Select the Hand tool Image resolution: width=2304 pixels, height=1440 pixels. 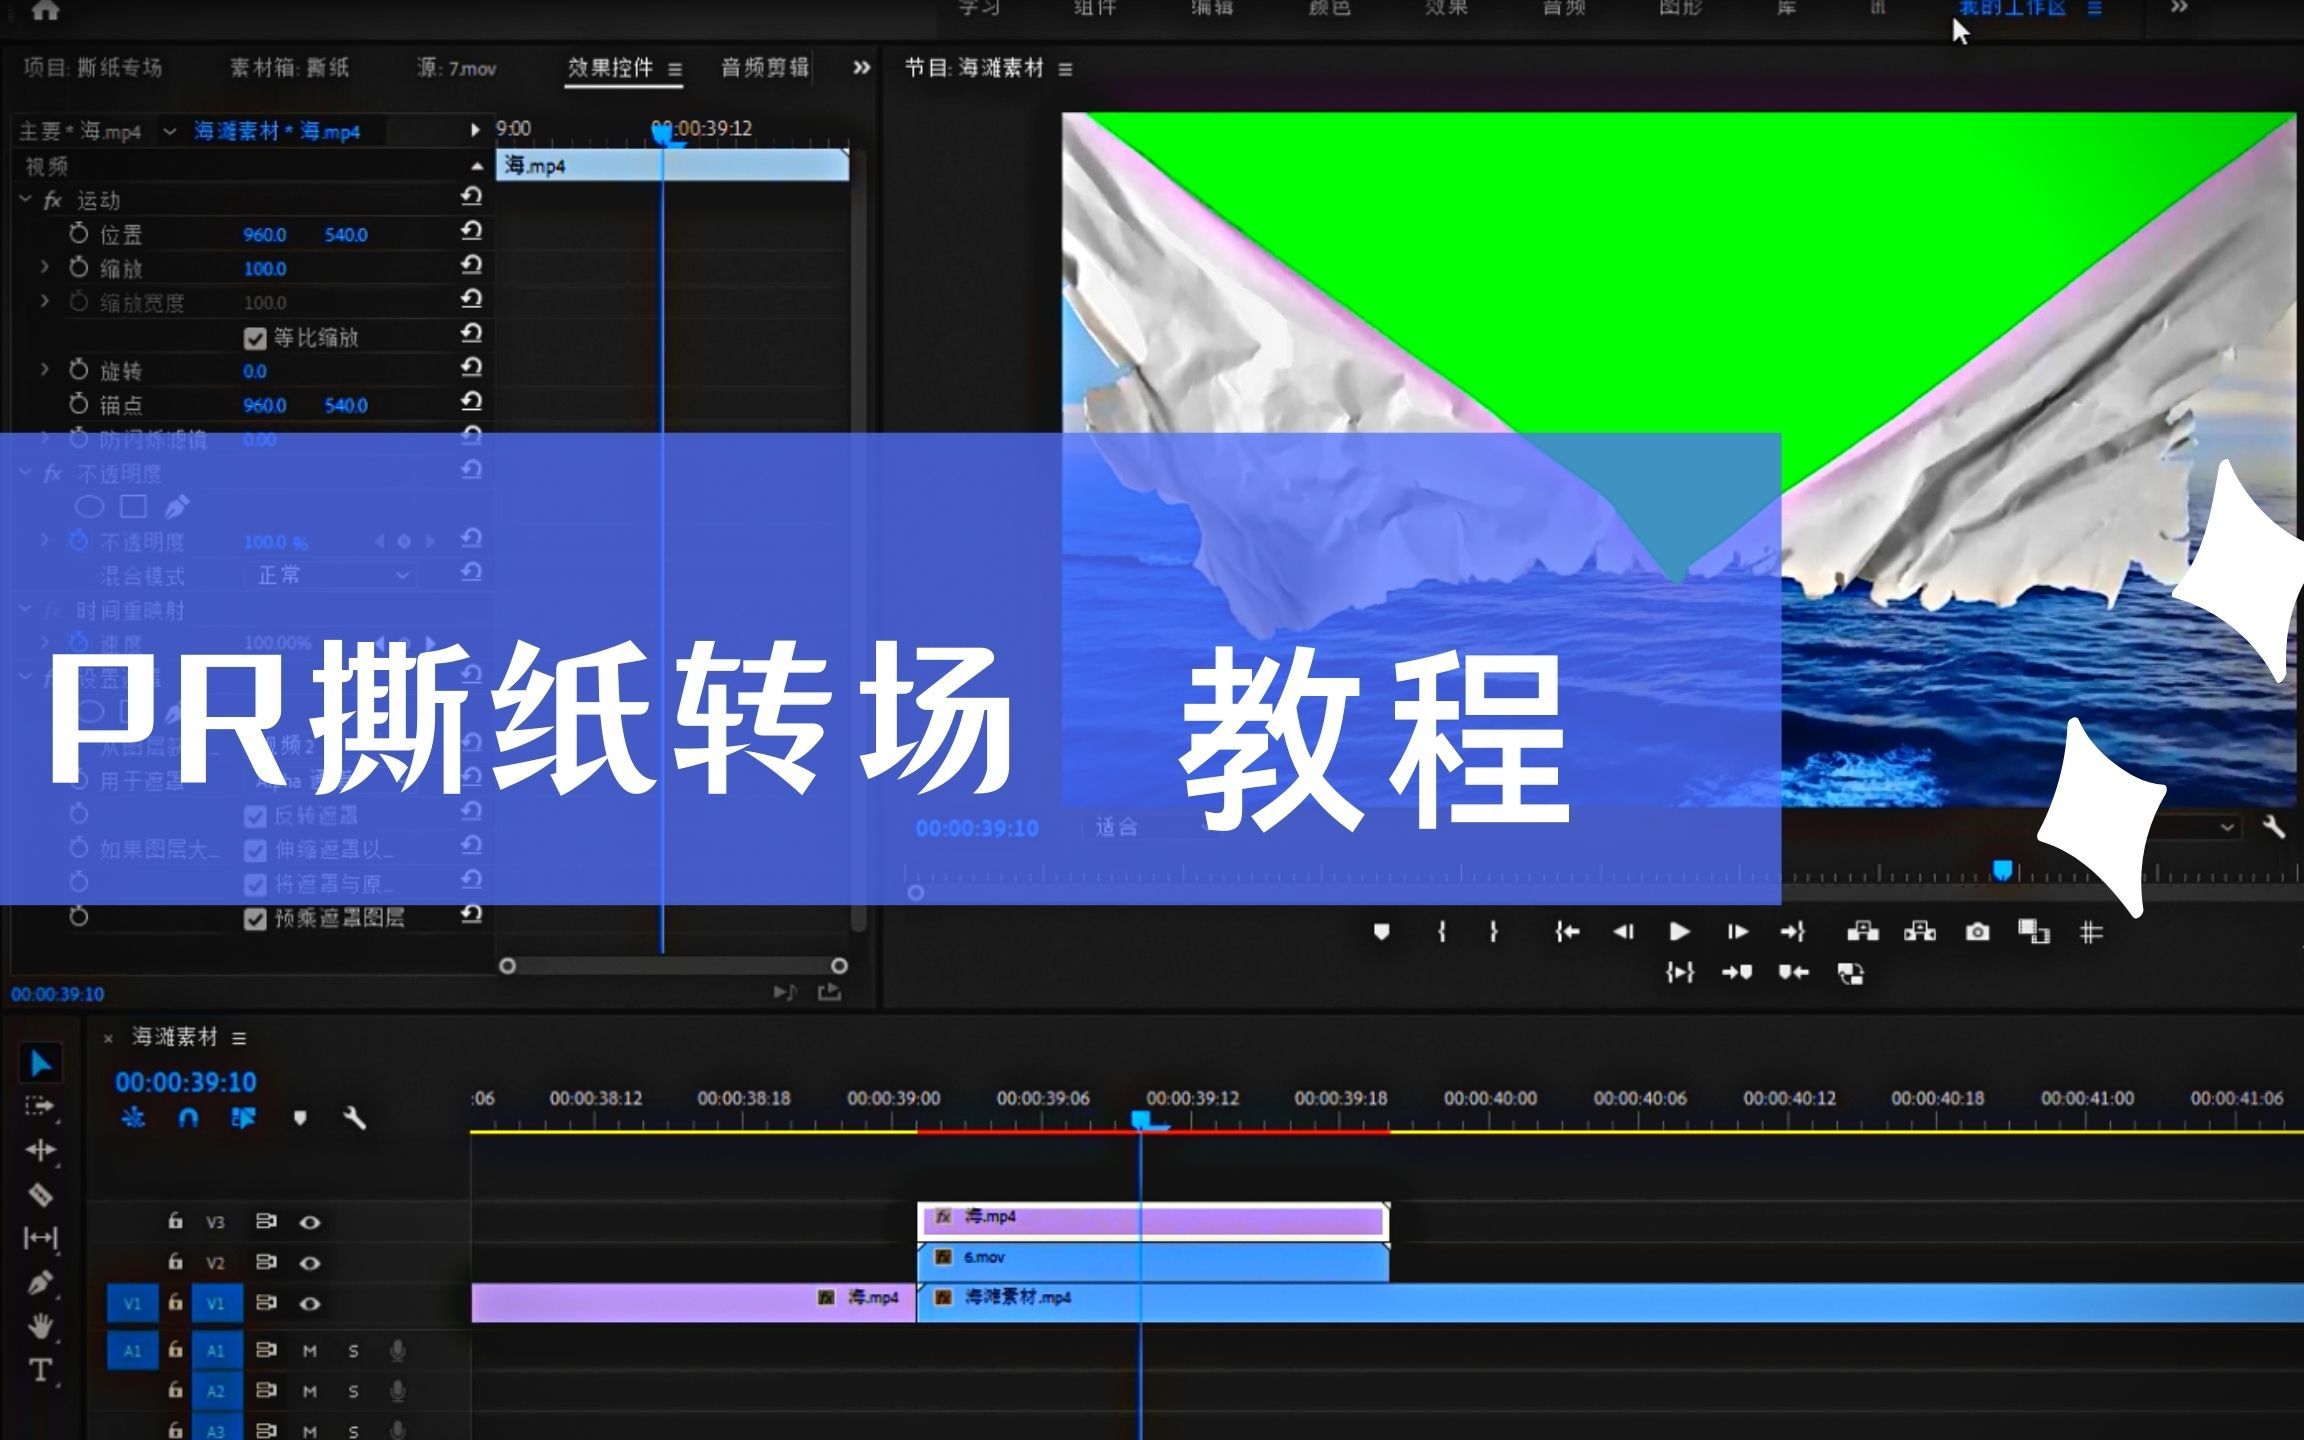click(x=40, y=1326)
